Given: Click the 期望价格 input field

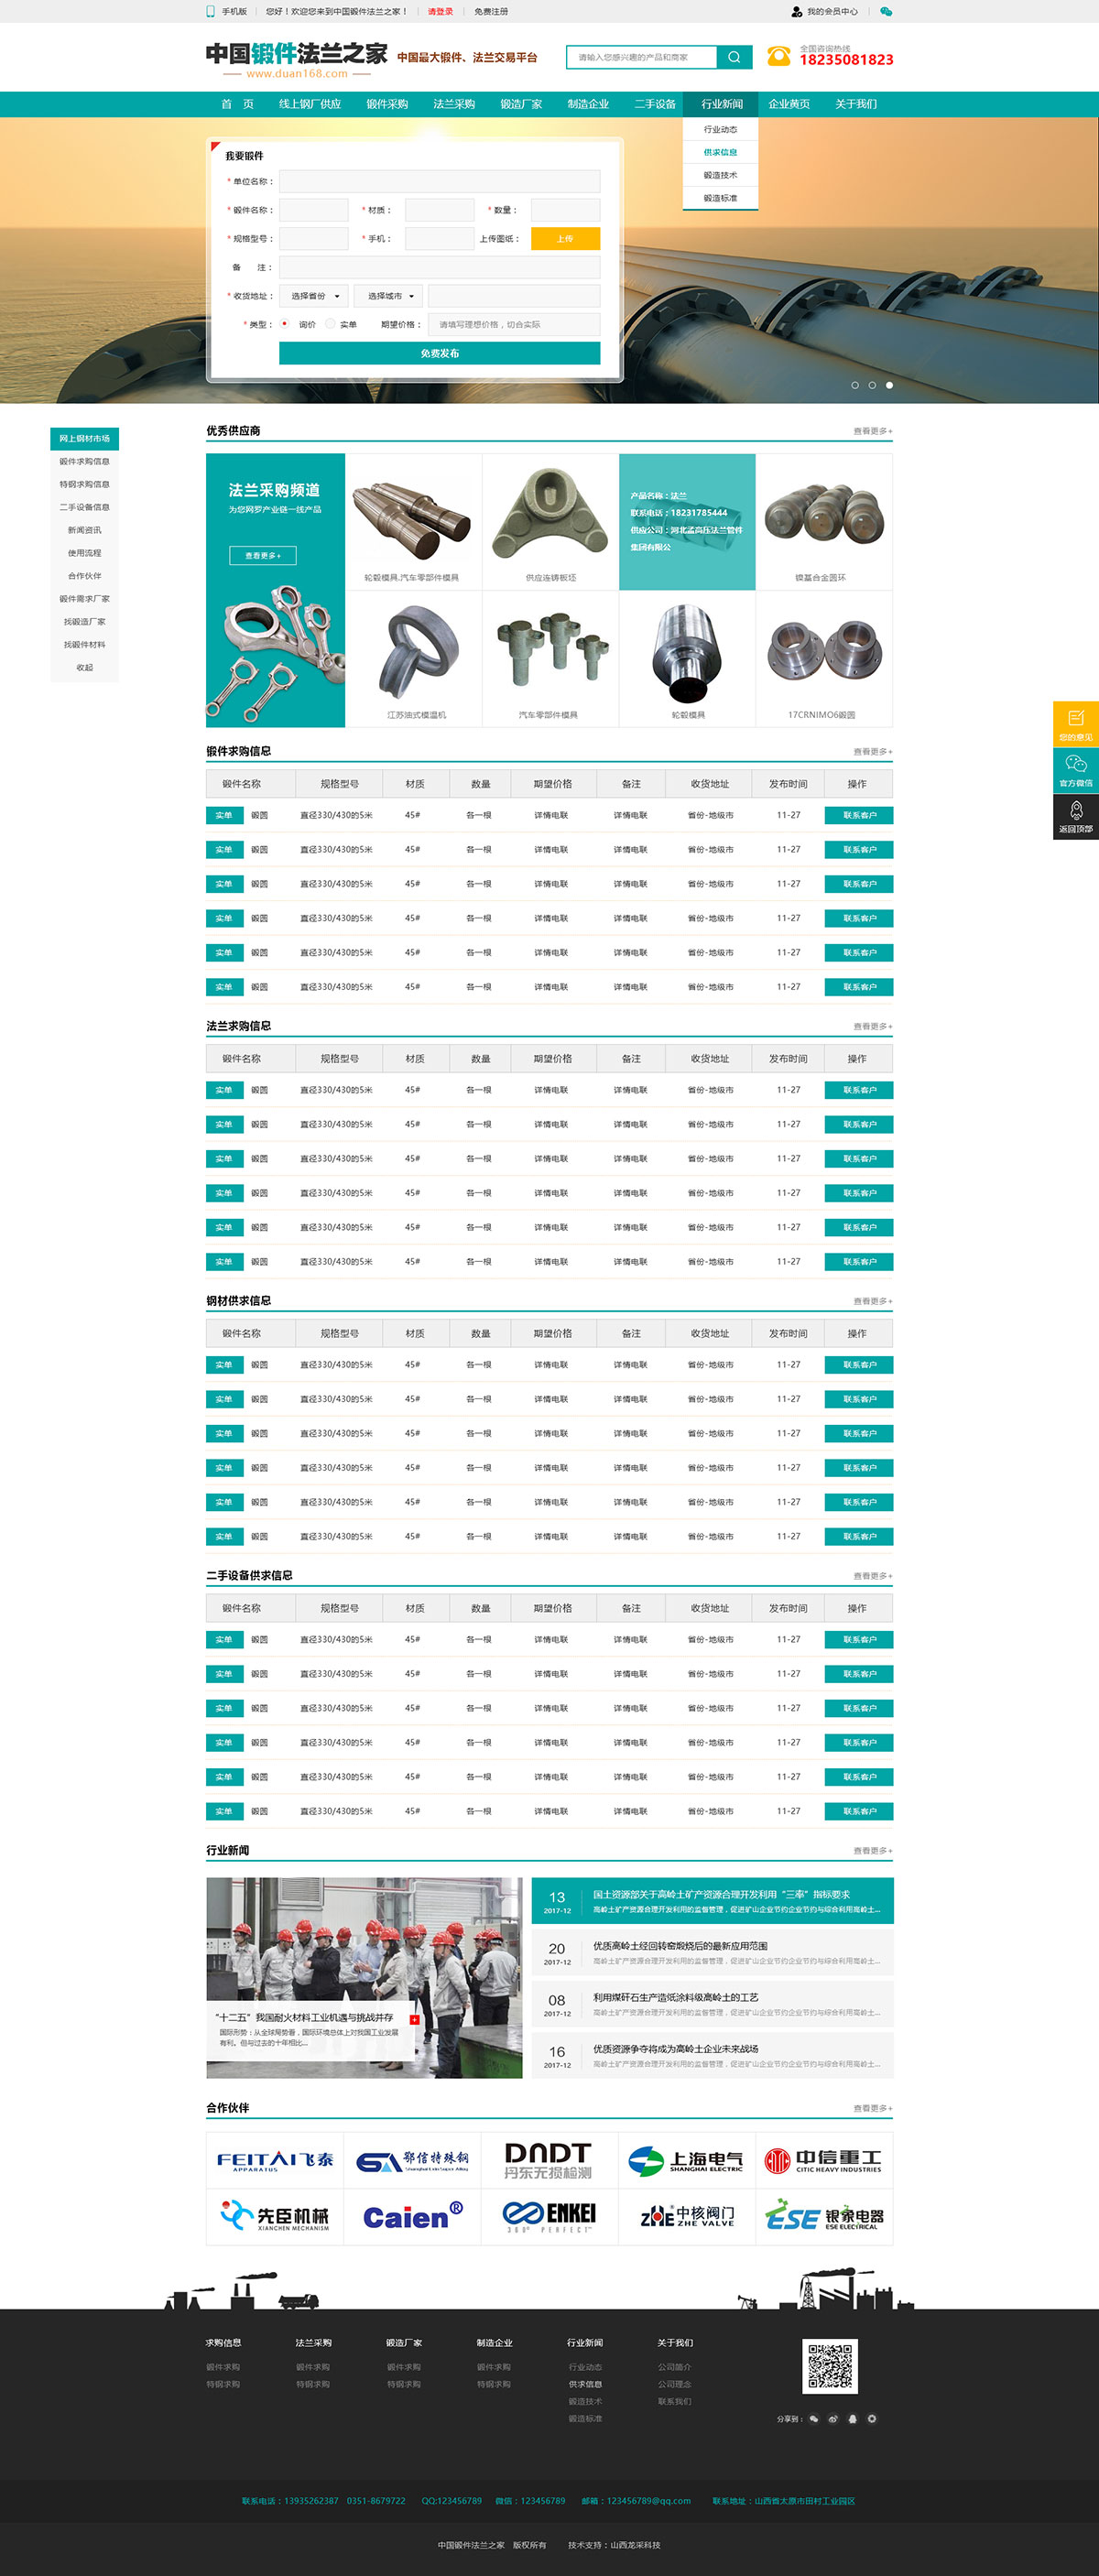Looking at the screenshot, I should point(514,324).
